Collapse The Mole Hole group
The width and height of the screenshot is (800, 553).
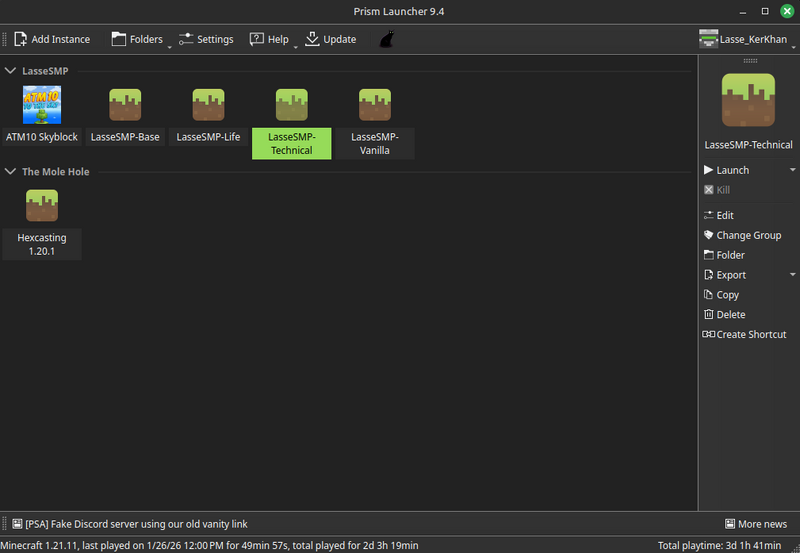(x=11, y=172)
